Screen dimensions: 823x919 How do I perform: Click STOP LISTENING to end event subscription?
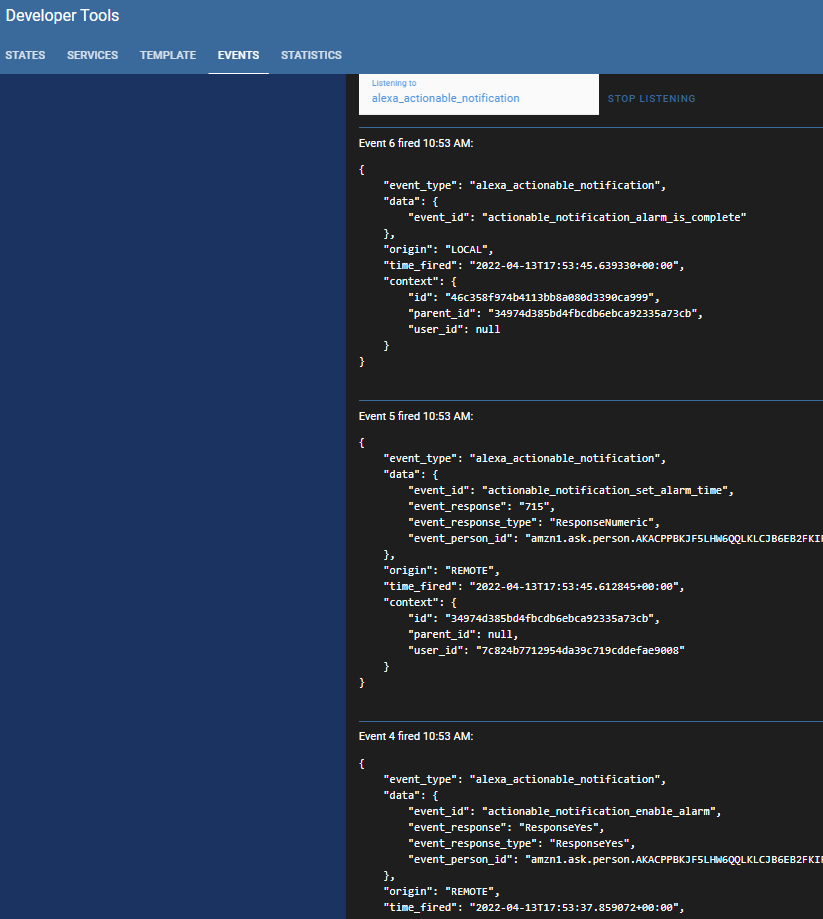click(651, 98)
